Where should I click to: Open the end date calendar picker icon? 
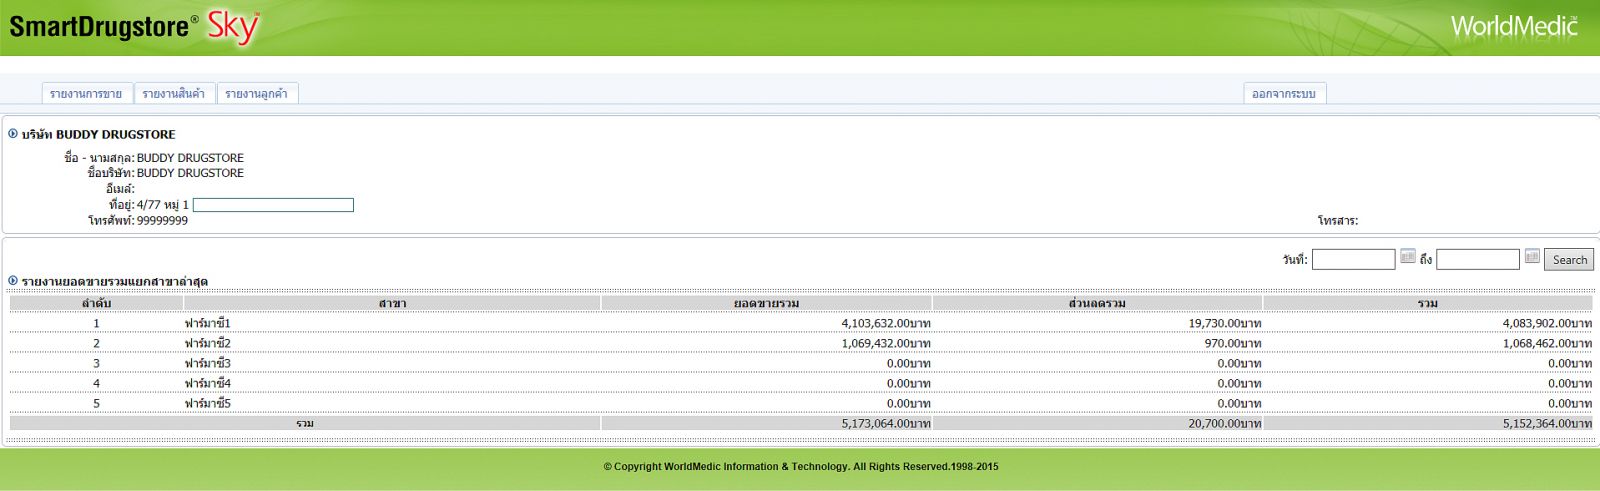[x=1531, y=257]
